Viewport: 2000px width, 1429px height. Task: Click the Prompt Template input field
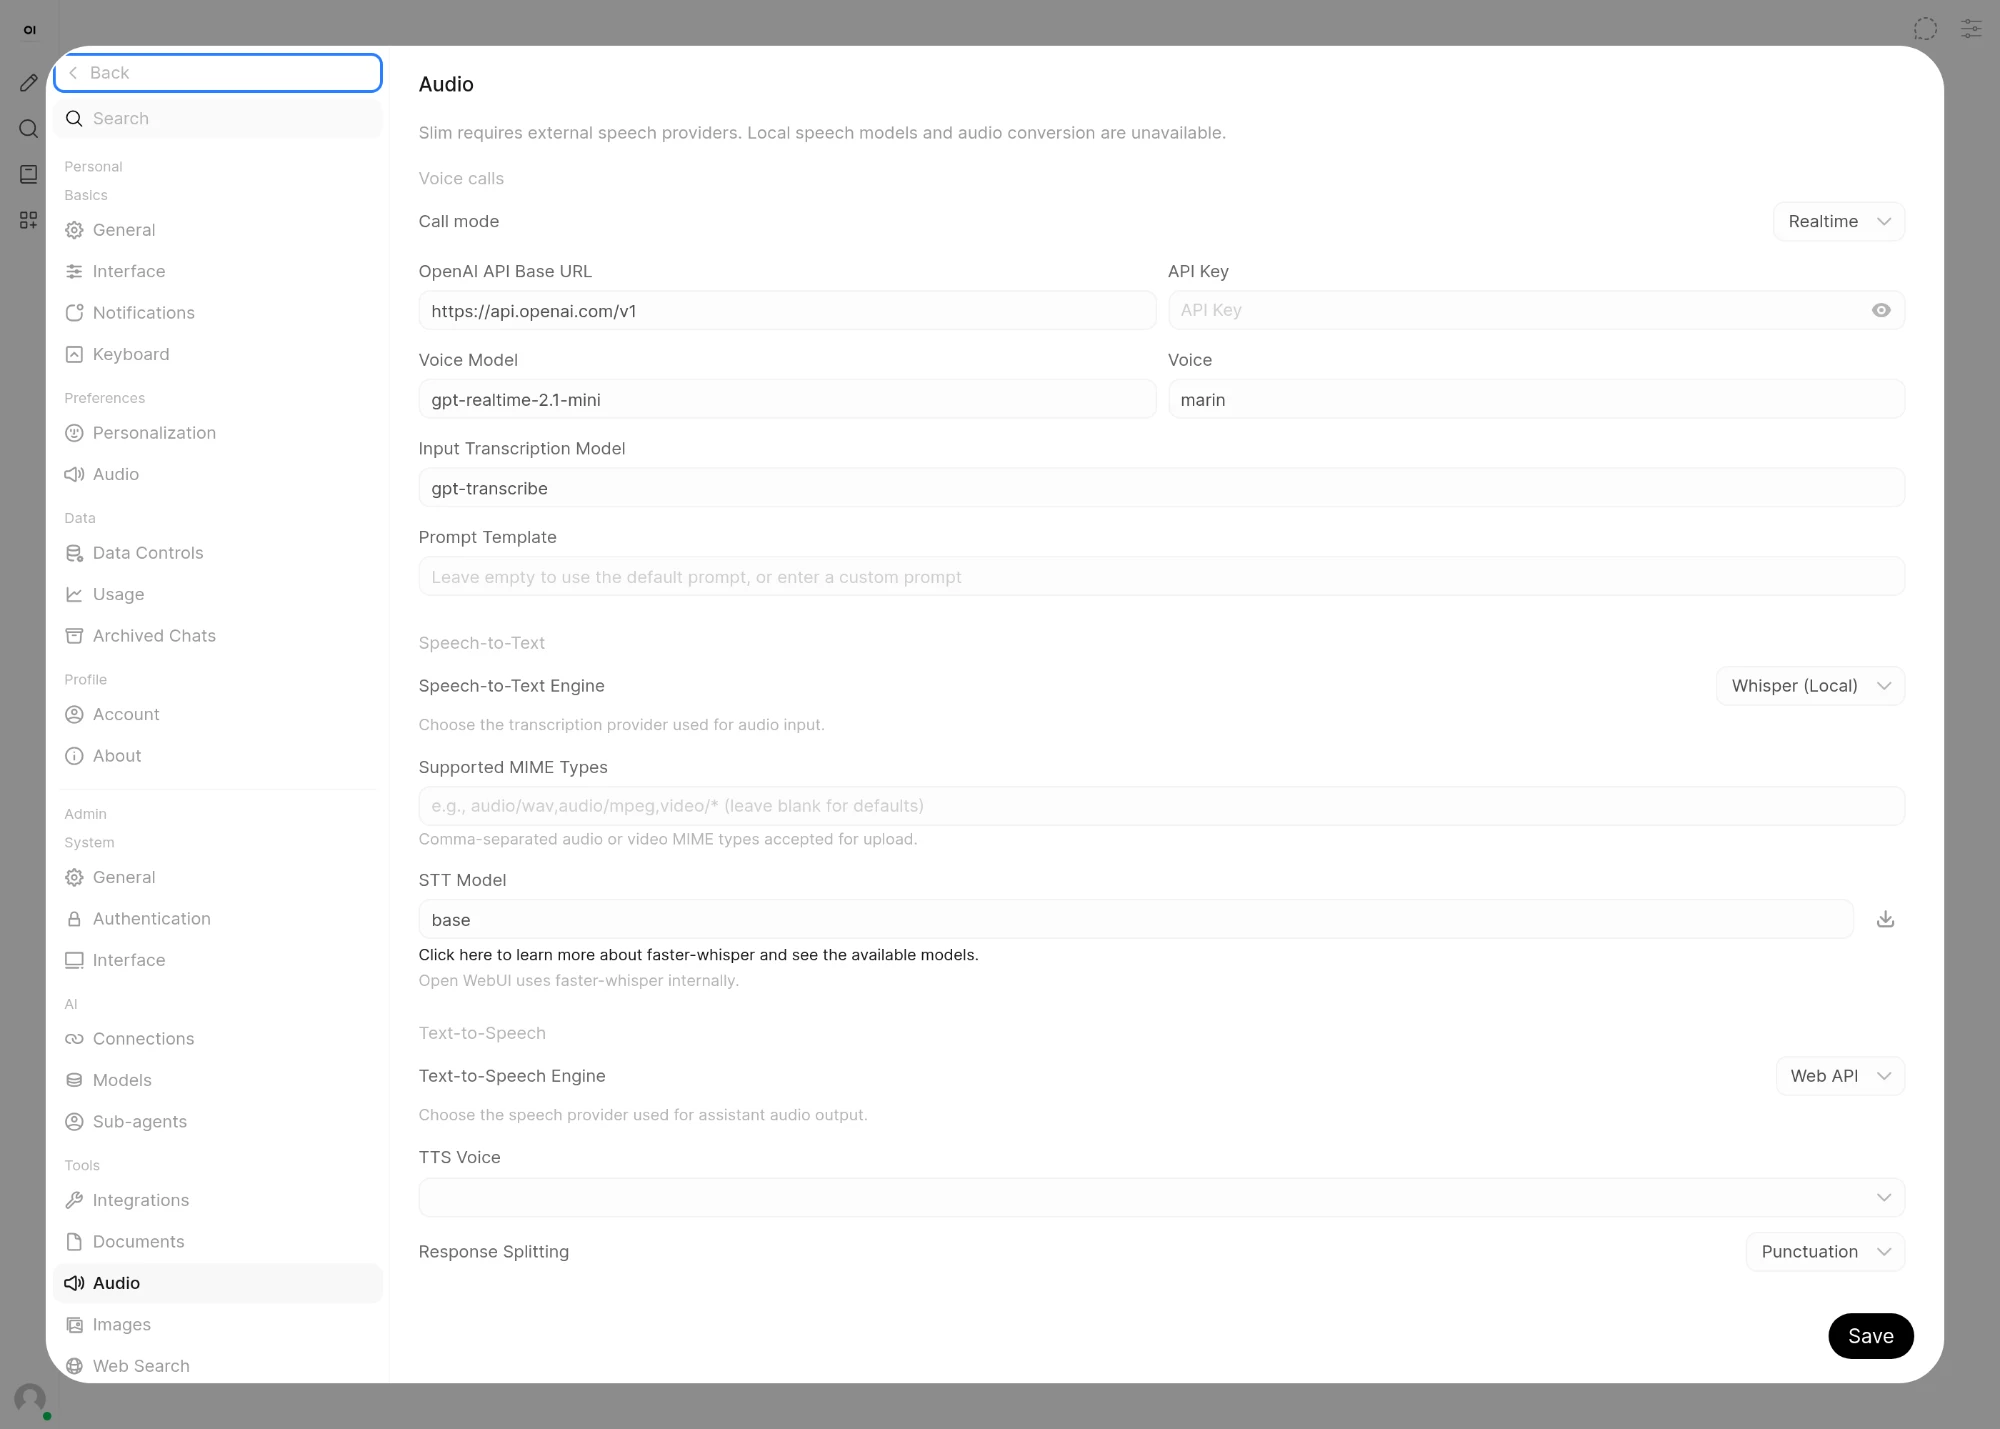pos(1161,577)
